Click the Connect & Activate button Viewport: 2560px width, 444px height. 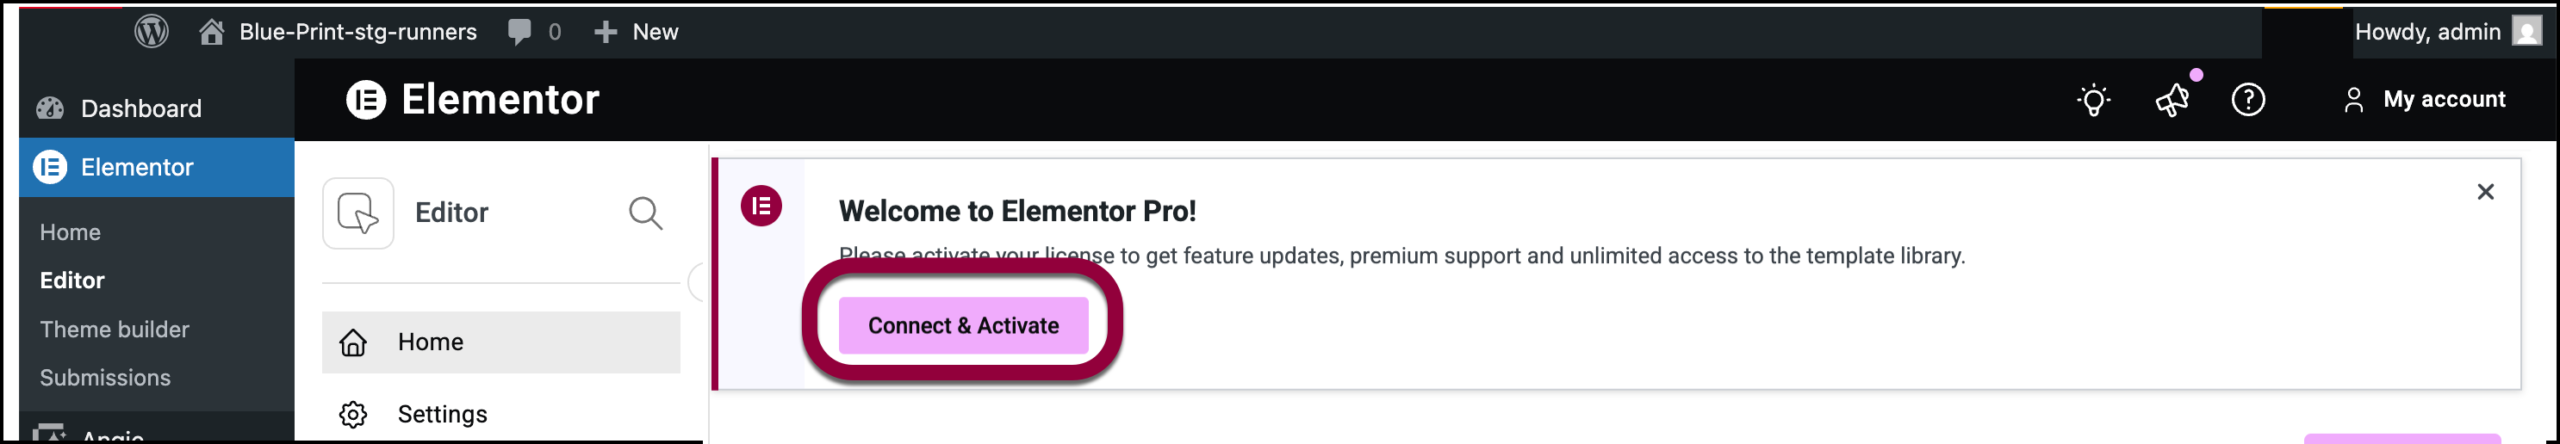click(962, 326)
